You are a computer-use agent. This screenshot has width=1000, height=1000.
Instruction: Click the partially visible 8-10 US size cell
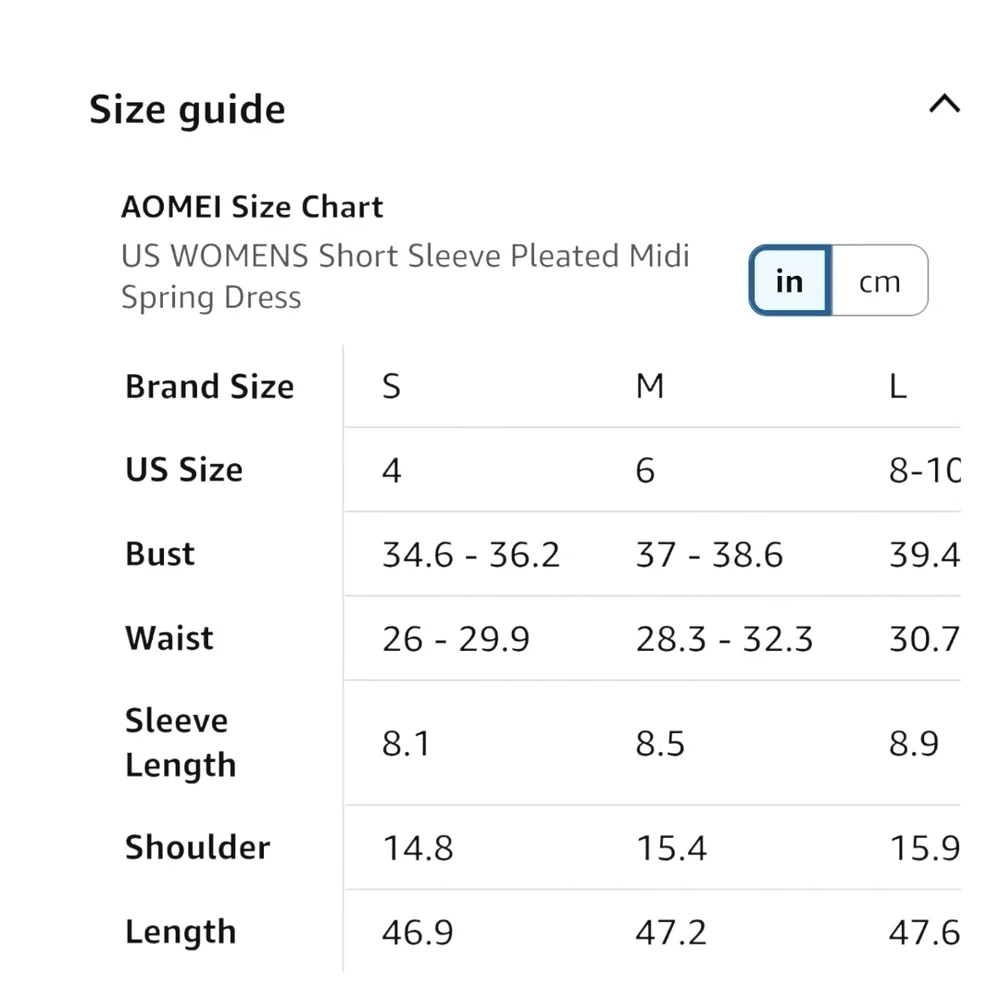coord(925,471)
